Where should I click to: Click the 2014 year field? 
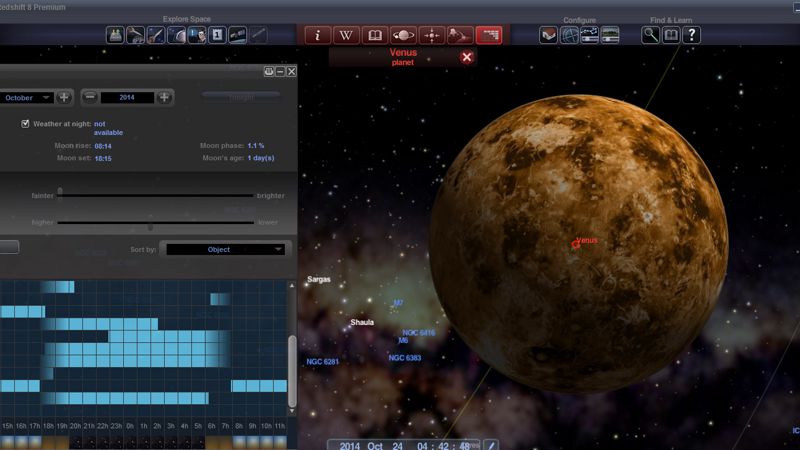(127, 97)
